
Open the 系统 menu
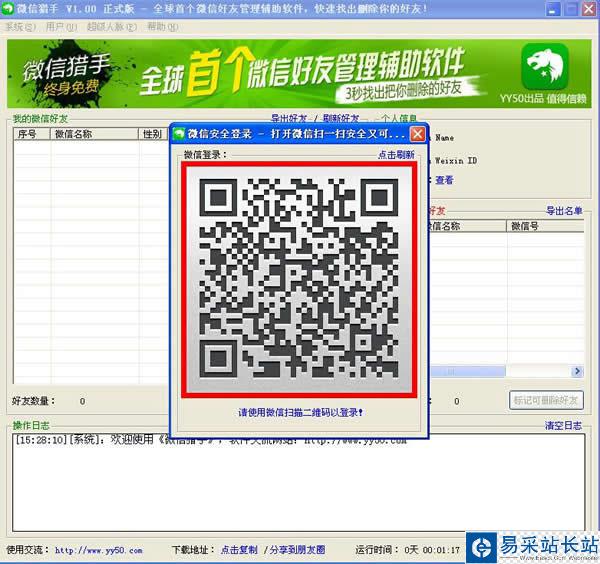tap(20, 27)
